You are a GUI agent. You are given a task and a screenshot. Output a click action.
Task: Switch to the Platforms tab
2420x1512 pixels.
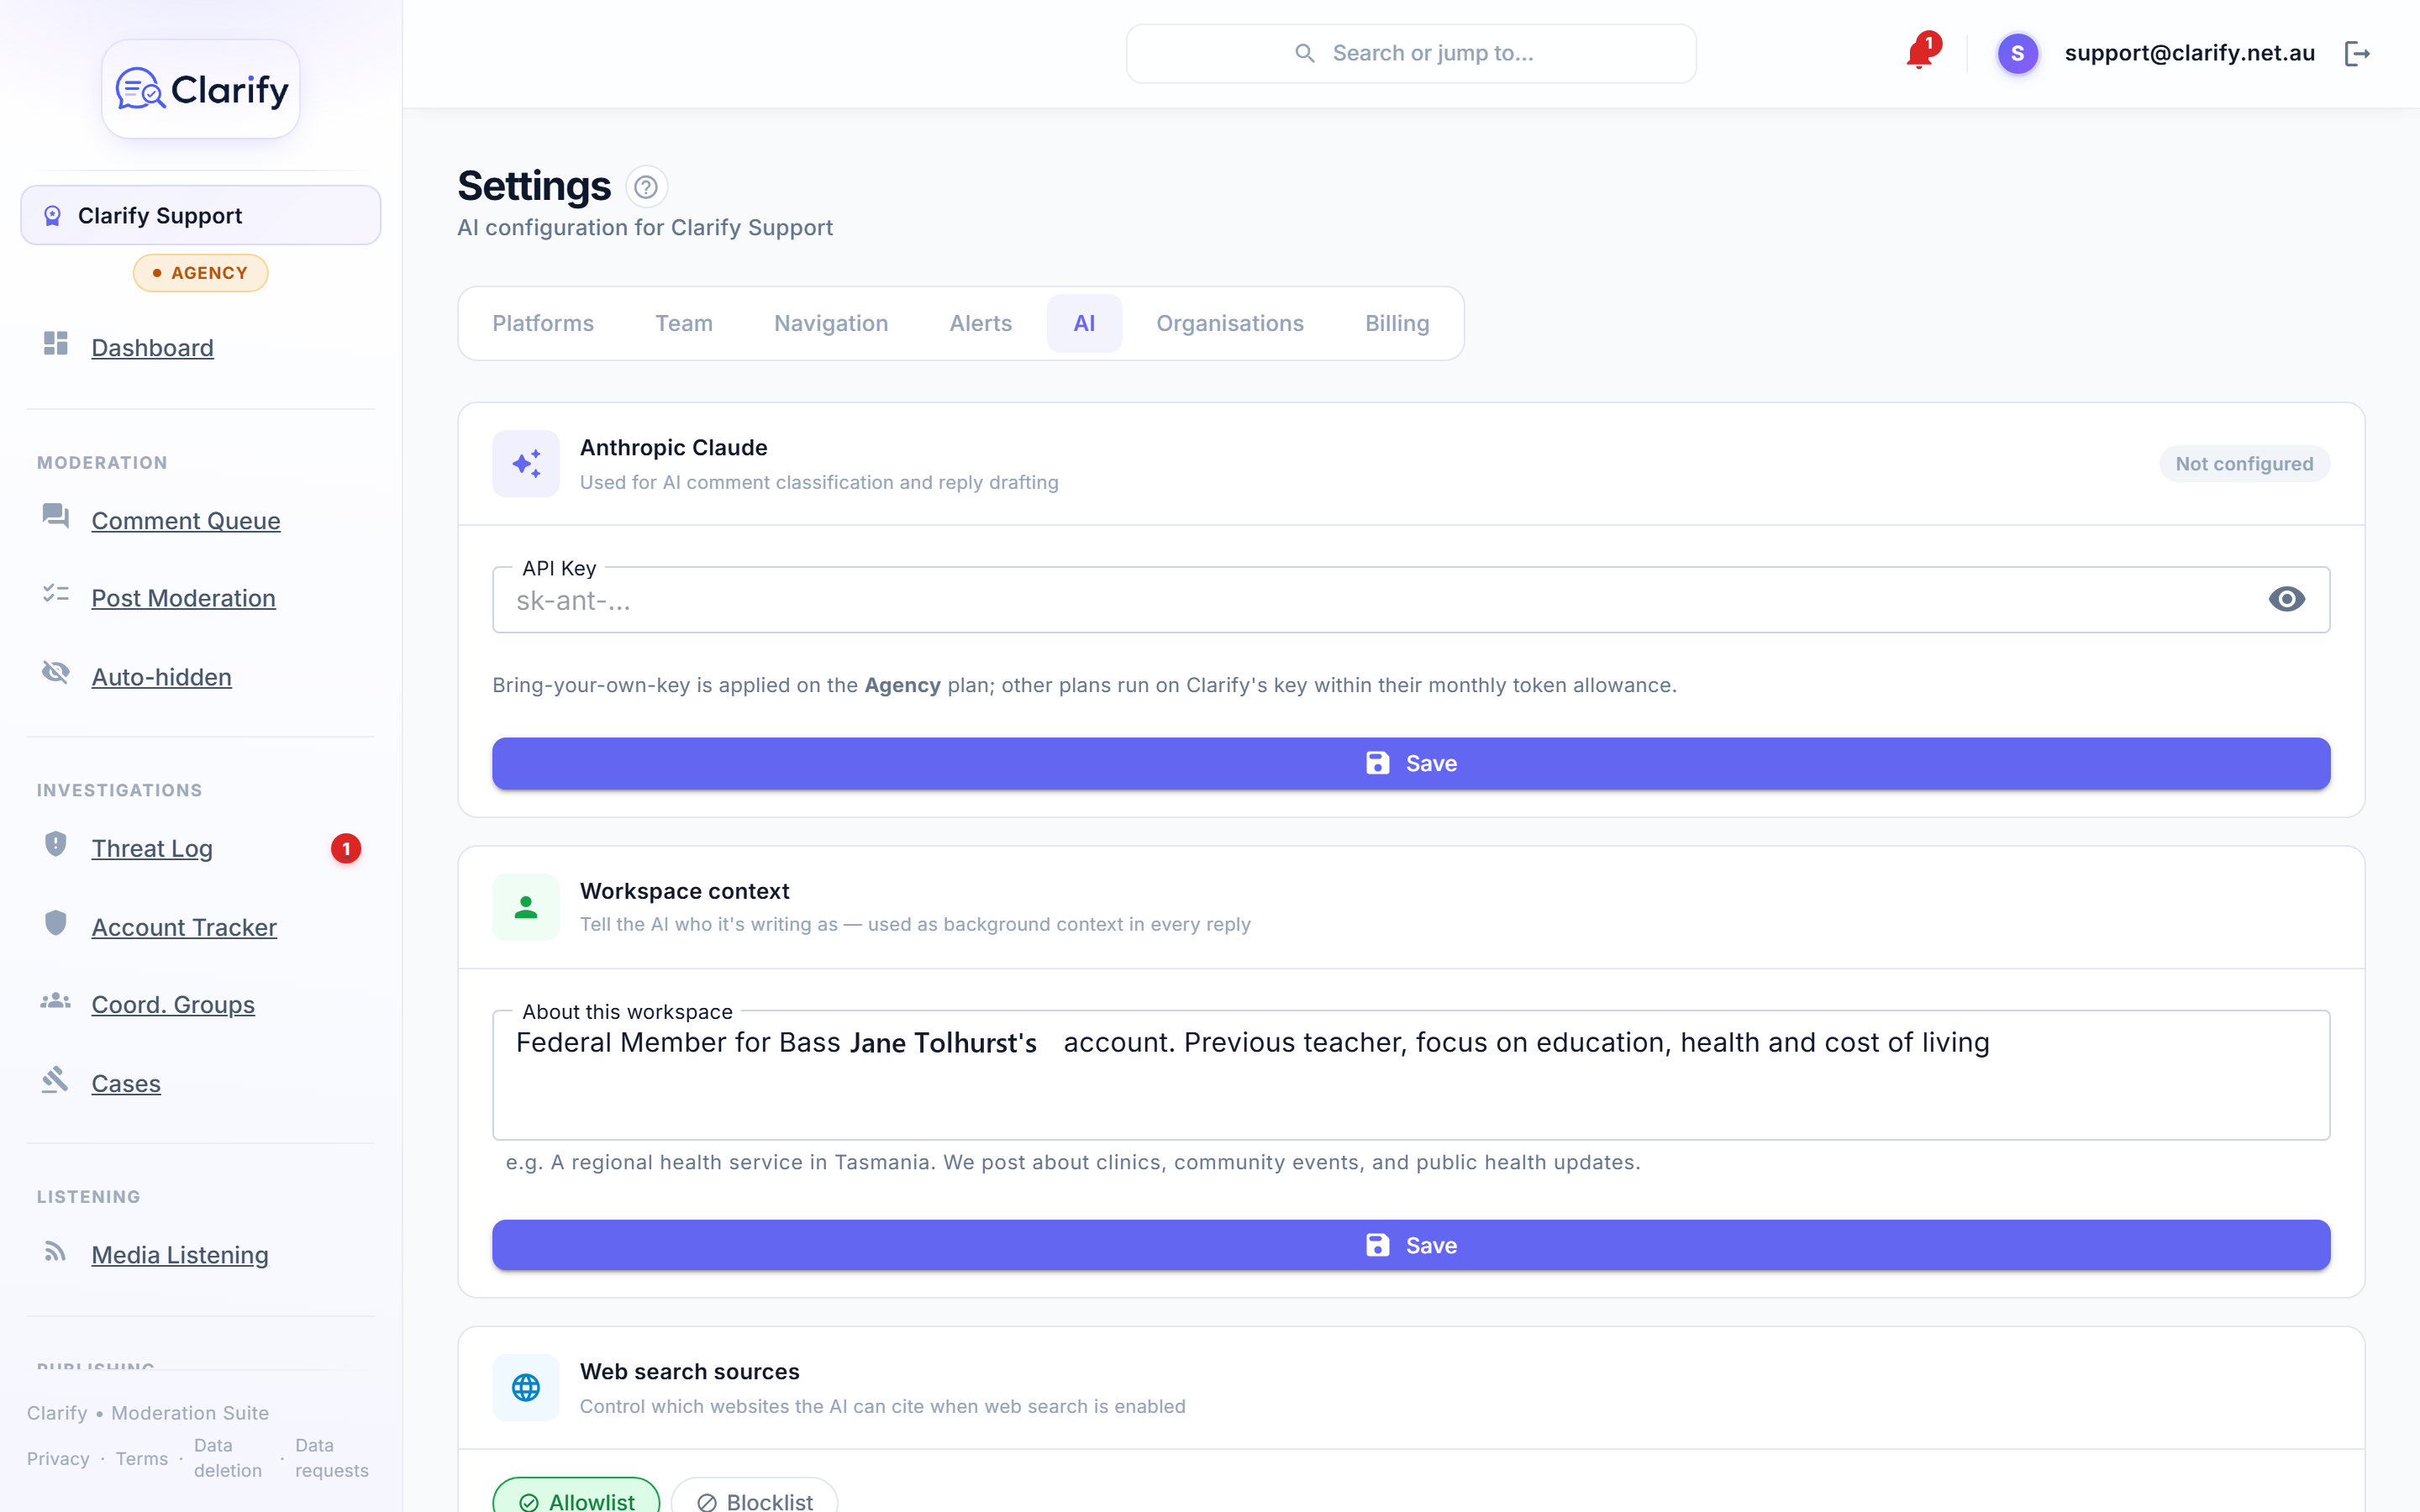coord(543,324)
